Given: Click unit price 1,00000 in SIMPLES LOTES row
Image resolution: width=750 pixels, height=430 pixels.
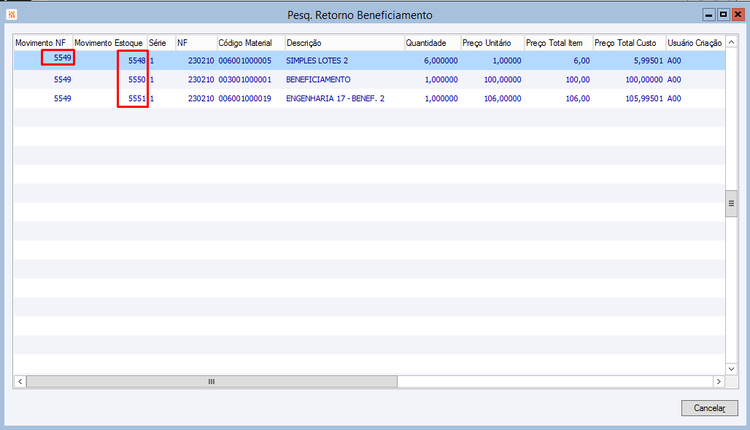Looking at the screenshot, I should point(507,61).
